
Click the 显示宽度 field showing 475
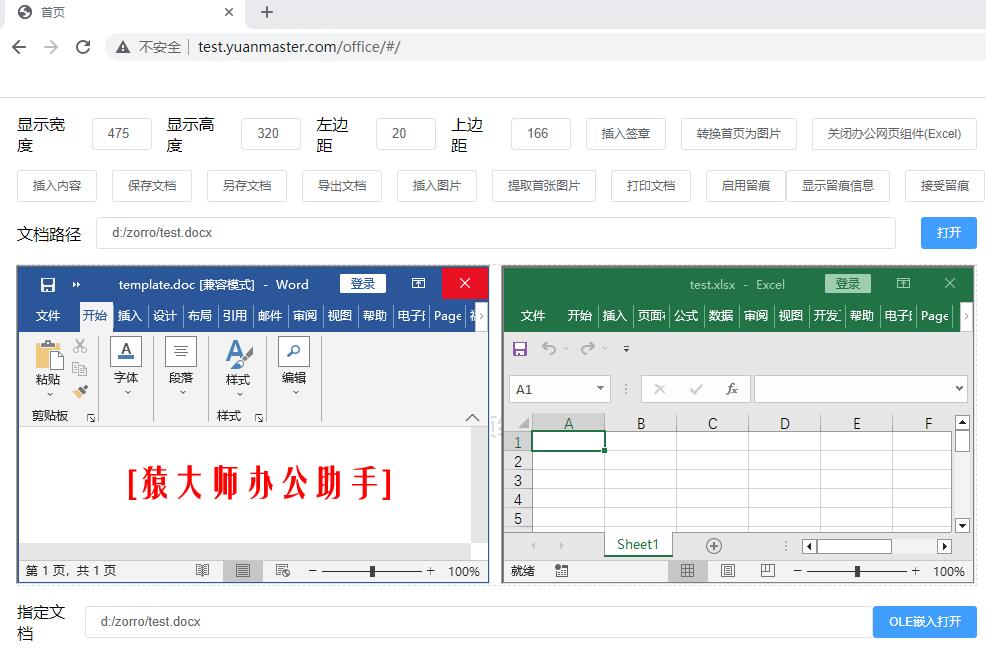tap(121, 134)
